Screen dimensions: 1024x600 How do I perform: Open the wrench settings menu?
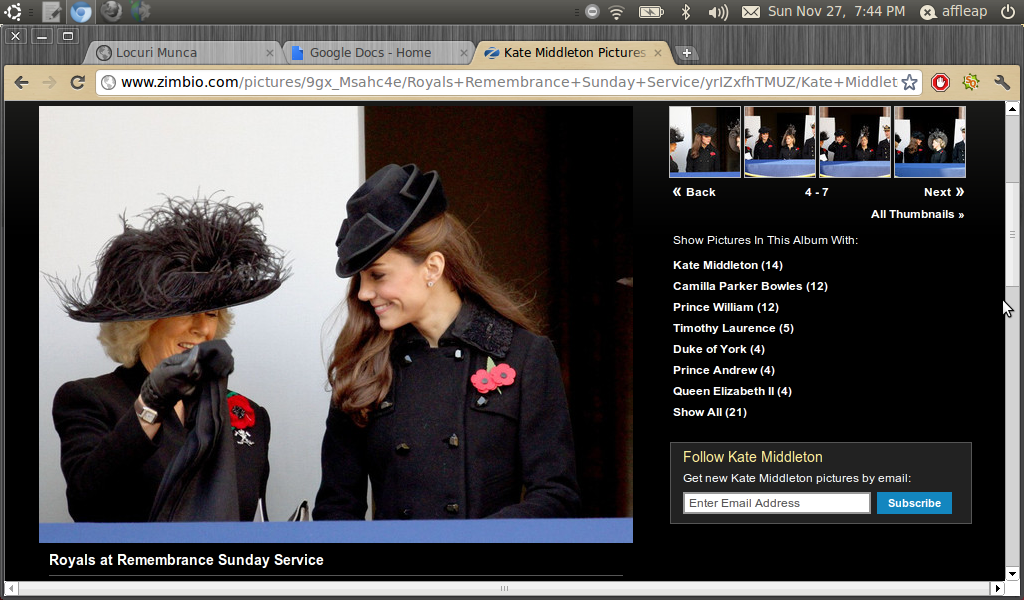pos(1002,82)
